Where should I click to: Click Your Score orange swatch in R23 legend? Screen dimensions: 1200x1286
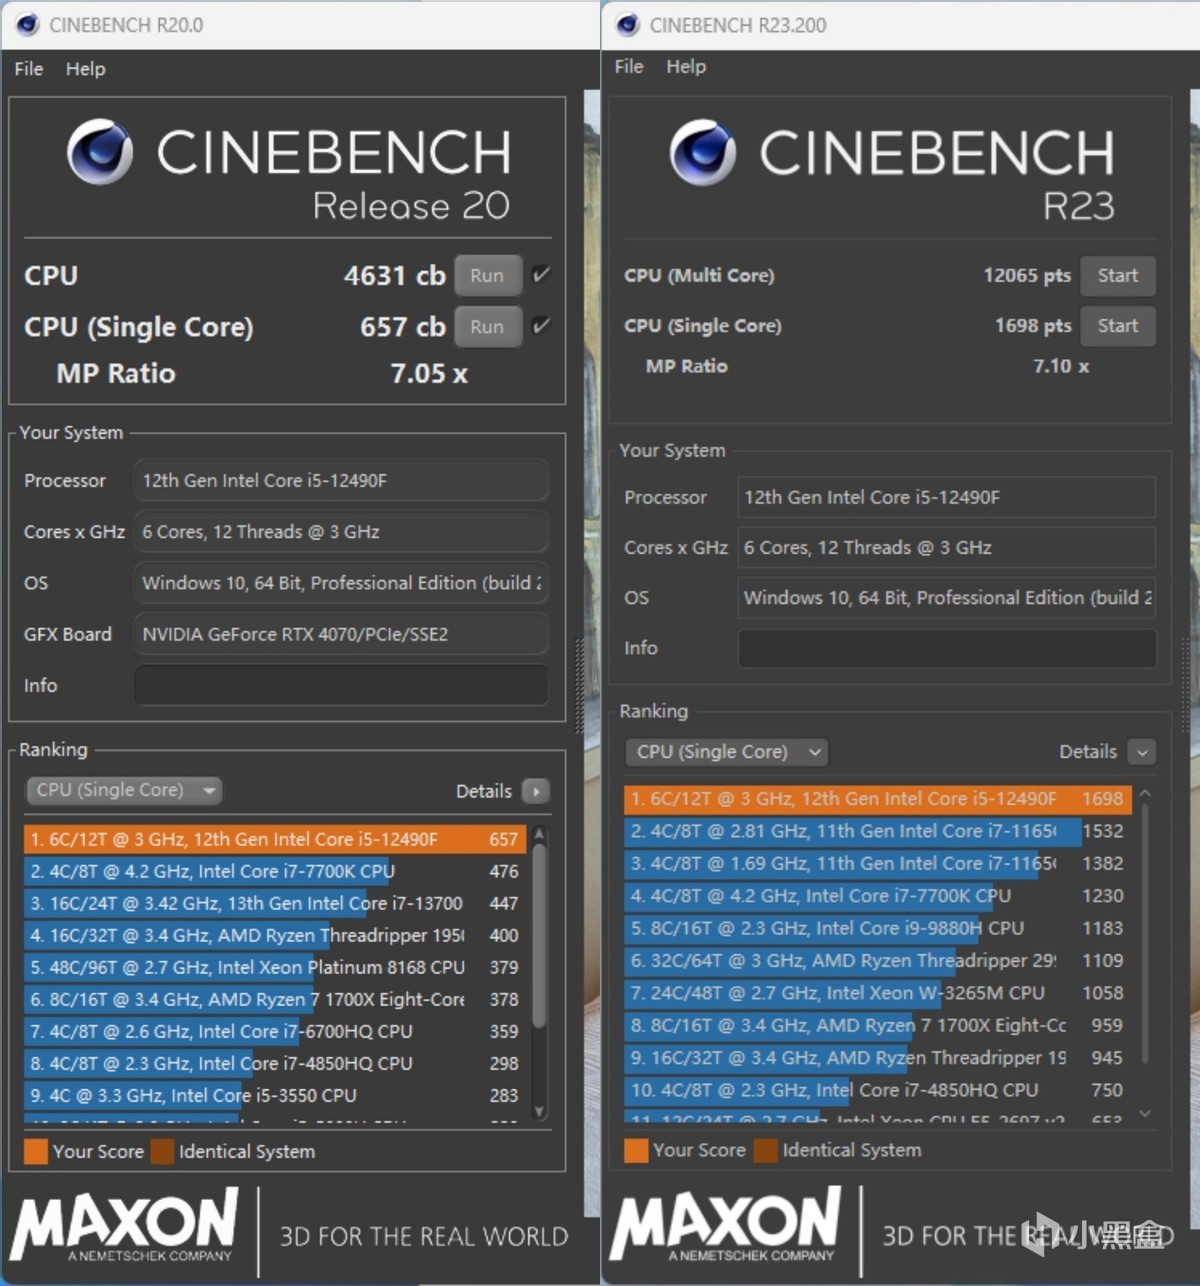pos(636,1151)
